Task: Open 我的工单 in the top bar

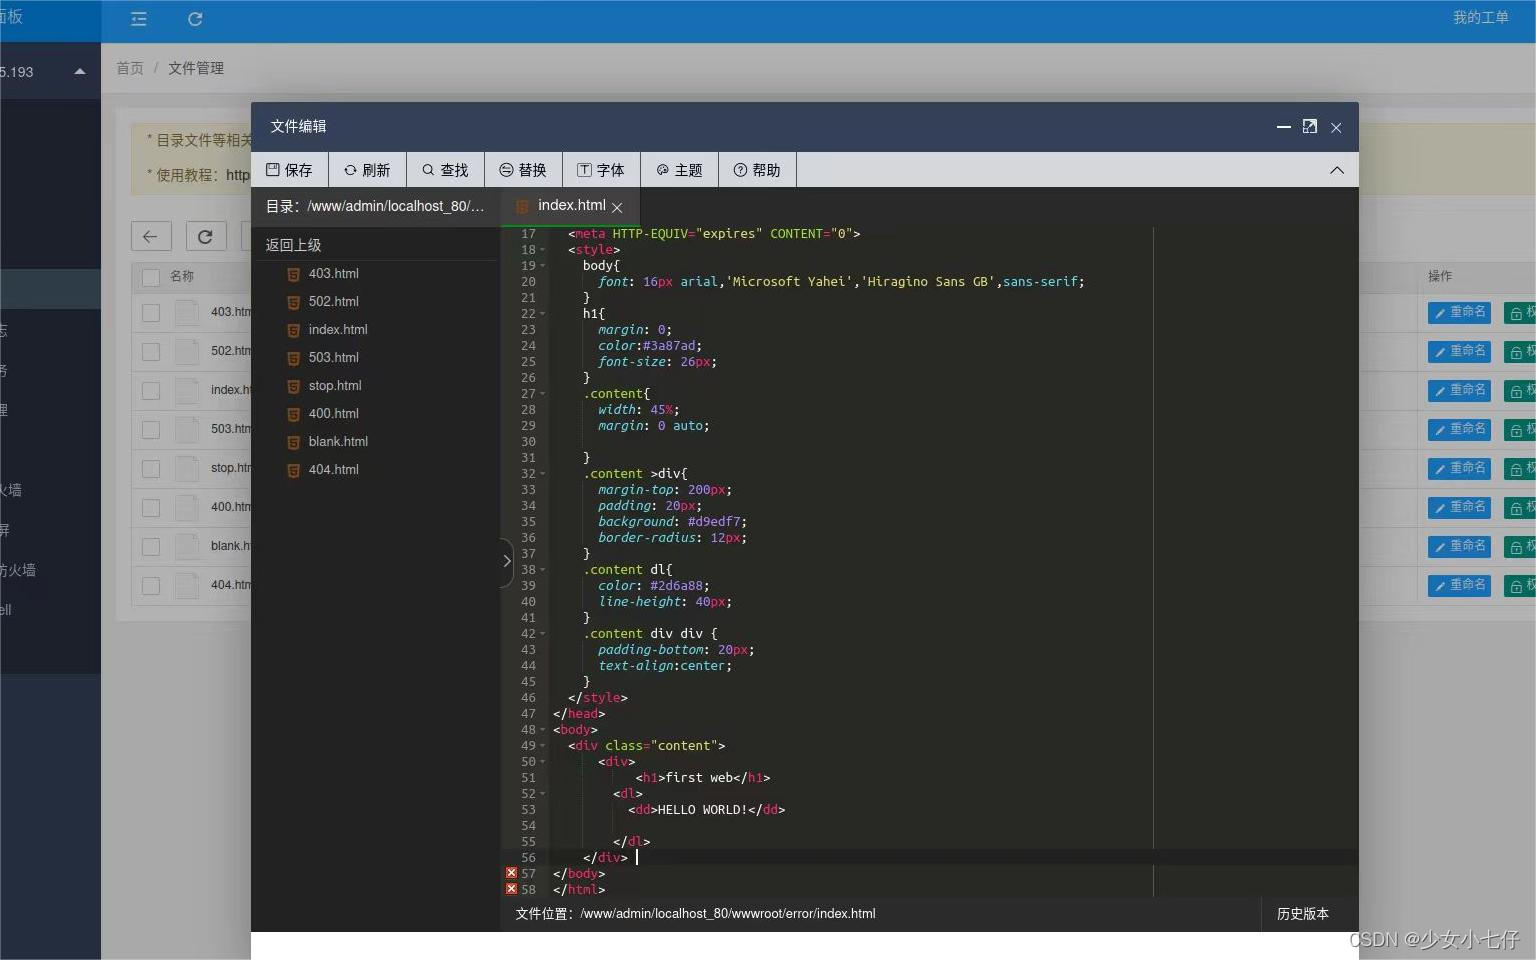Action: point(1480,18)
